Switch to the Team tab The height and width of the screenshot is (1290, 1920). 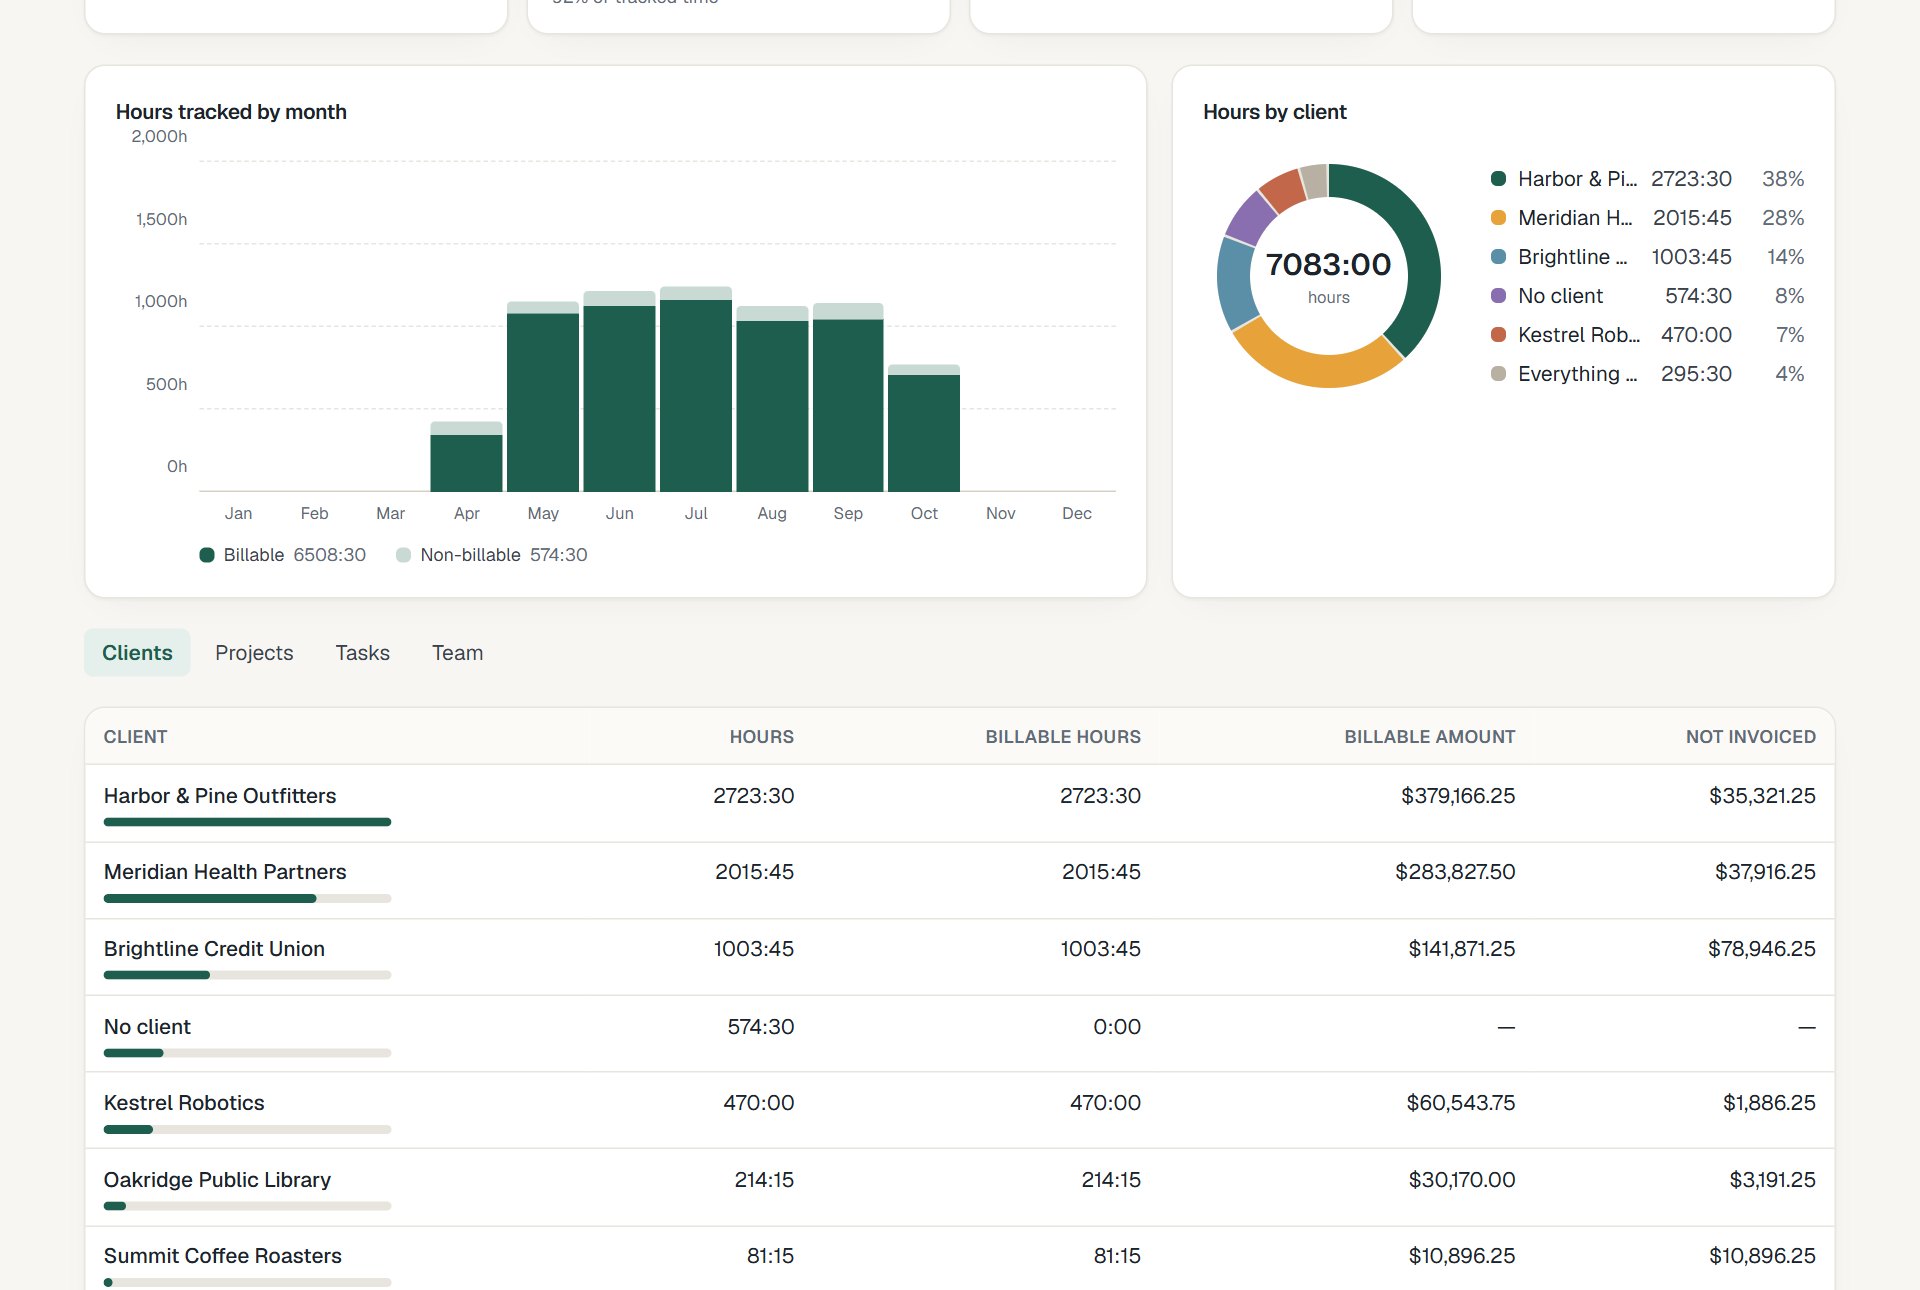[x=457, y=653]
